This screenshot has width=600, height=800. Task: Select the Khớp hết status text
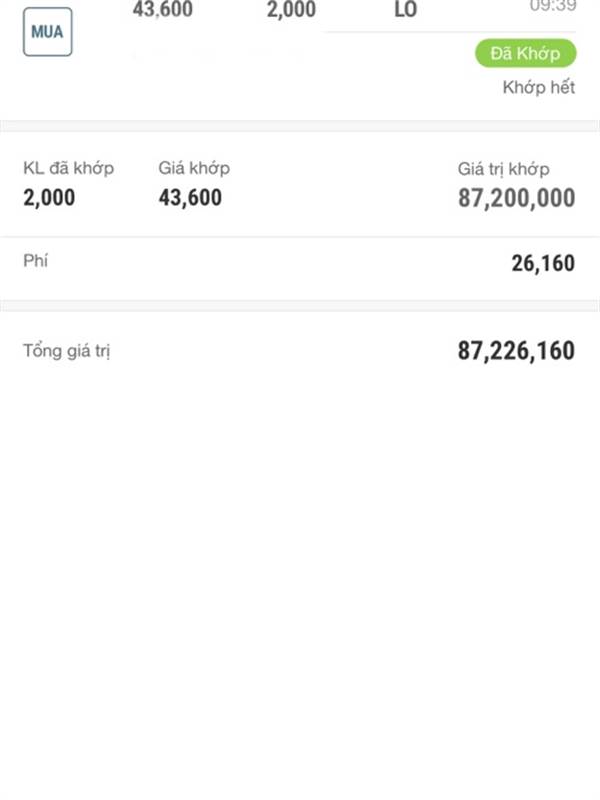click(x=539, y=87)
